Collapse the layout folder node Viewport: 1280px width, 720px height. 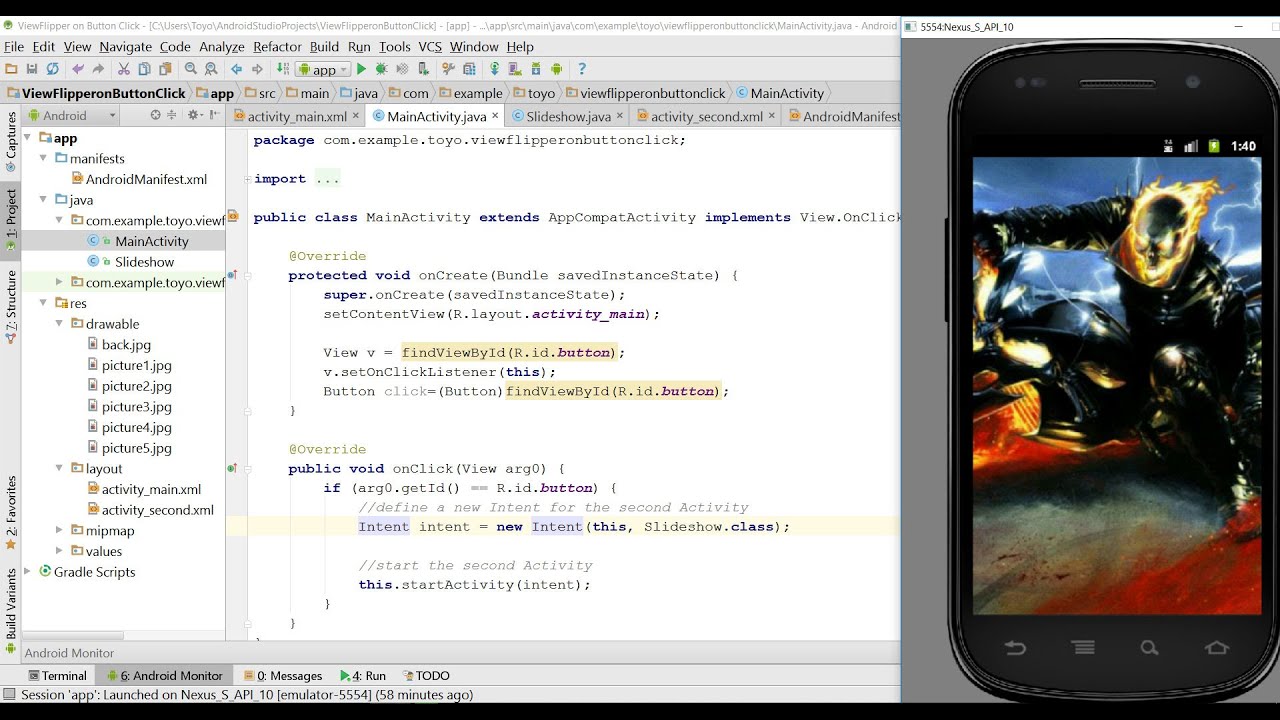(59, 468)
